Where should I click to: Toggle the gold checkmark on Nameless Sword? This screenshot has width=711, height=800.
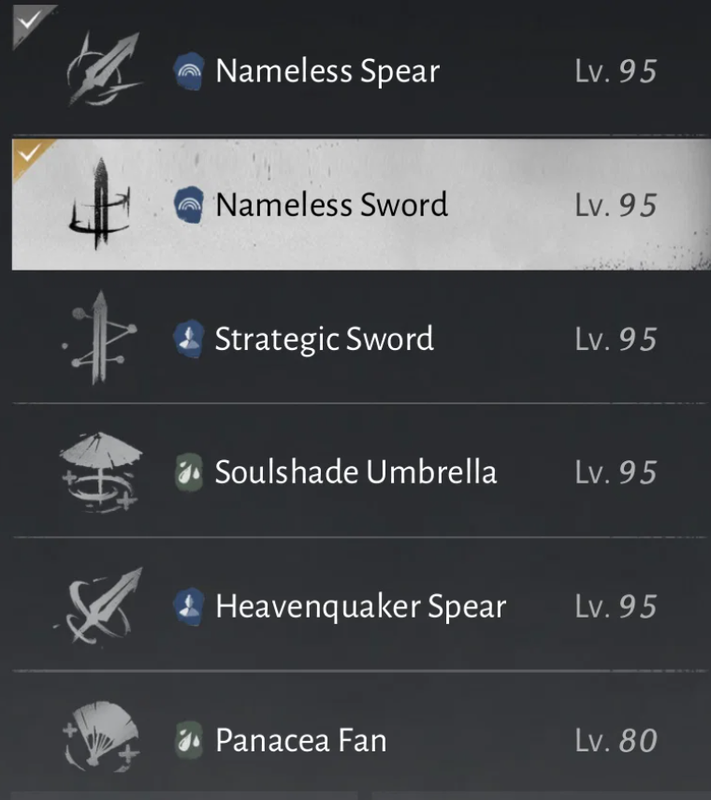(x=30, y=155)
